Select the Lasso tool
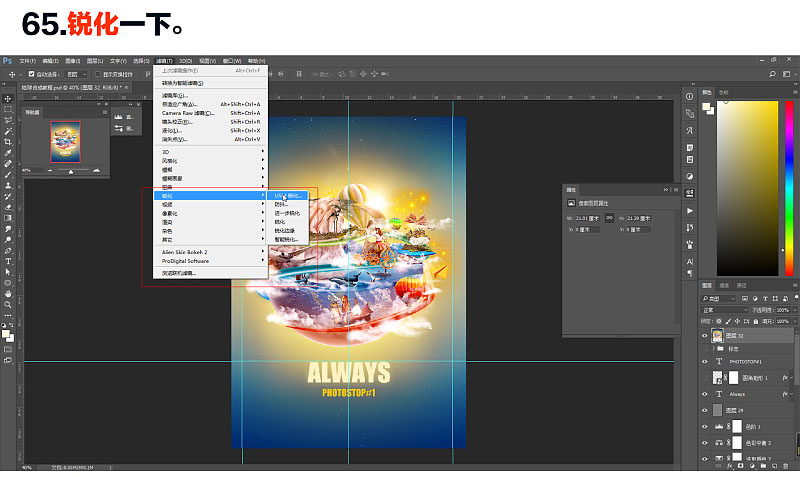The width and height of the screenshot is (800, 477). (x=8, y=120)
